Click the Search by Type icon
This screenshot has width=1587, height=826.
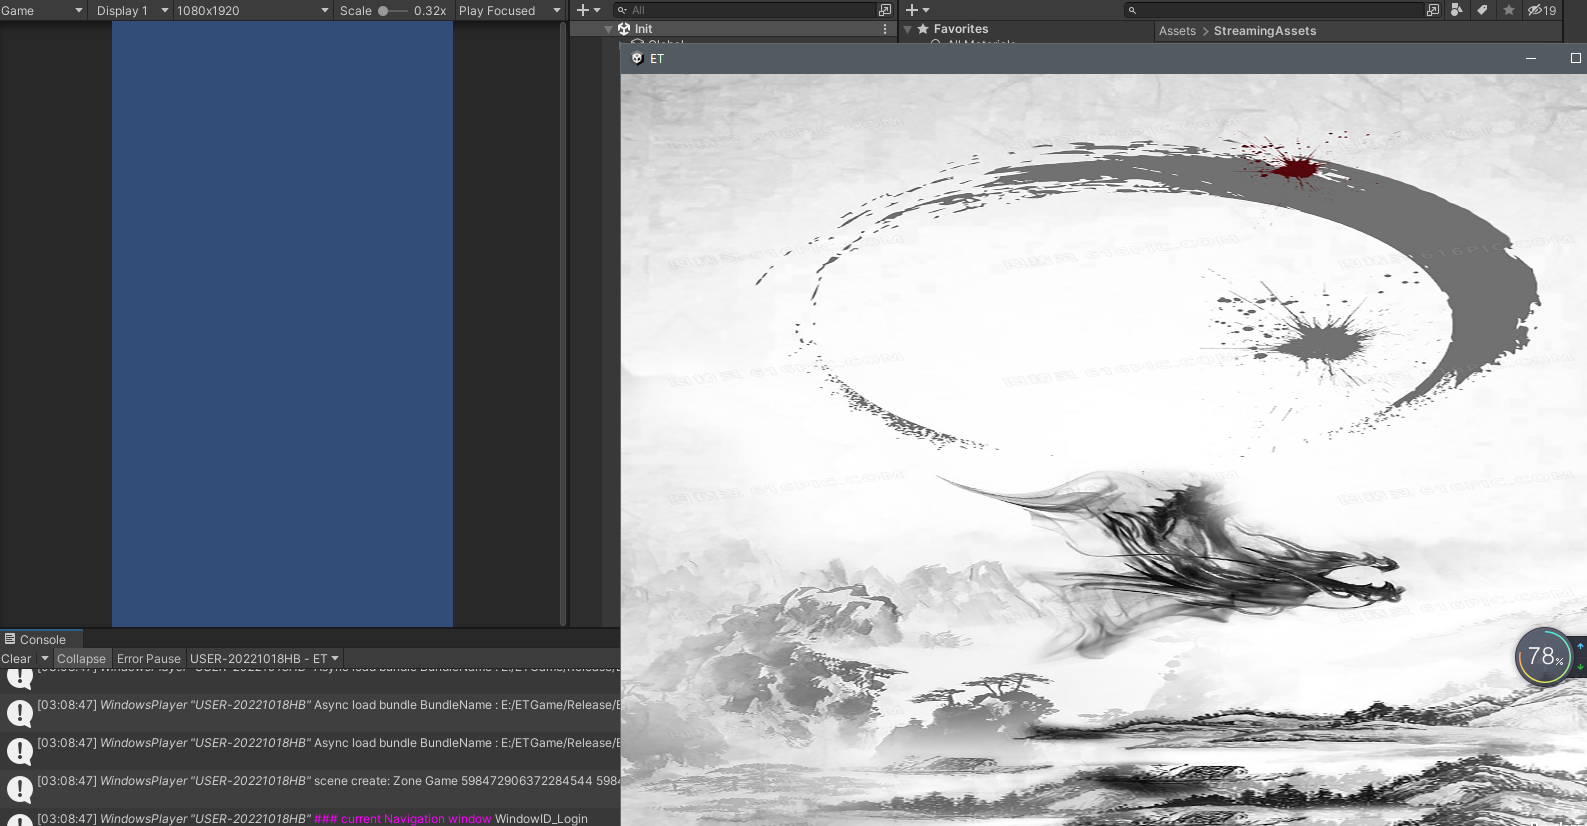(1457, 10)
